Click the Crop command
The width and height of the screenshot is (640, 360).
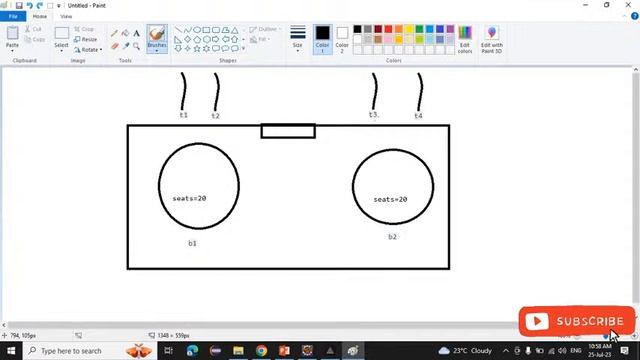(x=84, y=29)
